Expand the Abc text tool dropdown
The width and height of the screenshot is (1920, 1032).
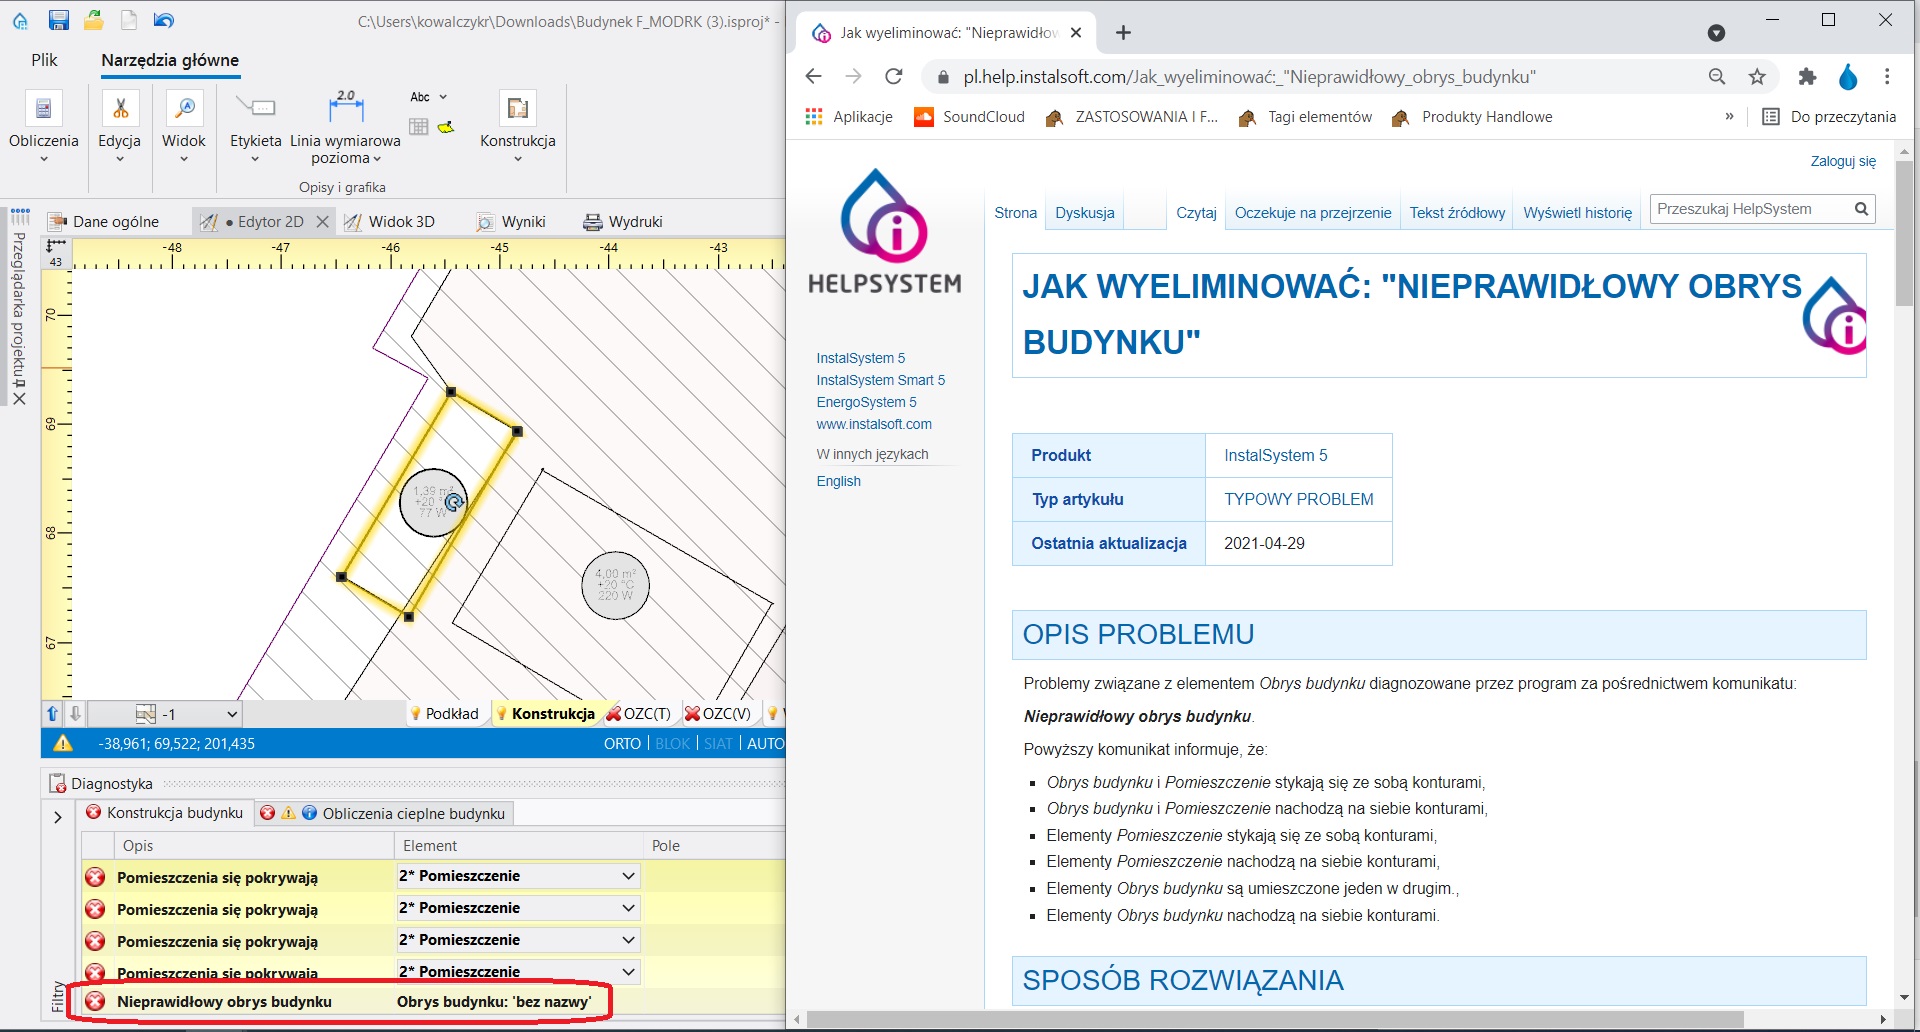click(x=443, y=97)
